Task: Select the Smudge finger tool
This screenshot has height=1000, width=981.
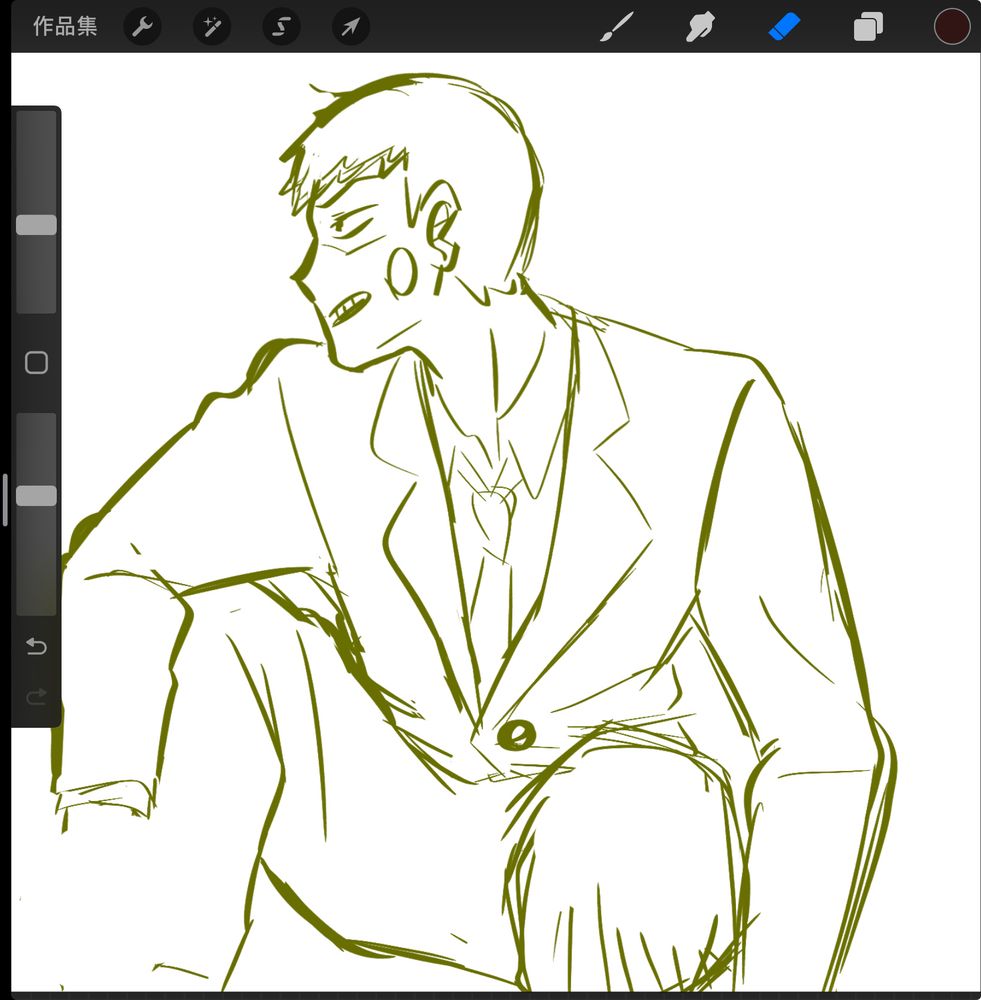Action: pos(700,27)
